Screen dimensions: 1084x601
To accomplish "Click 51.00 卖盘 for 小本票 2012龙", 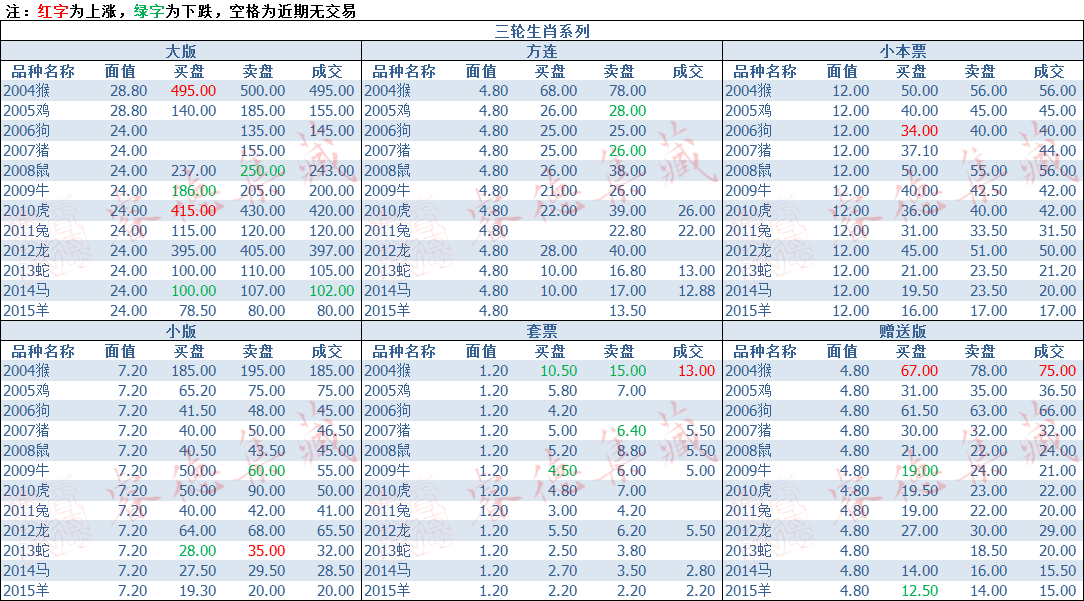I will click(x=989, y=250).
